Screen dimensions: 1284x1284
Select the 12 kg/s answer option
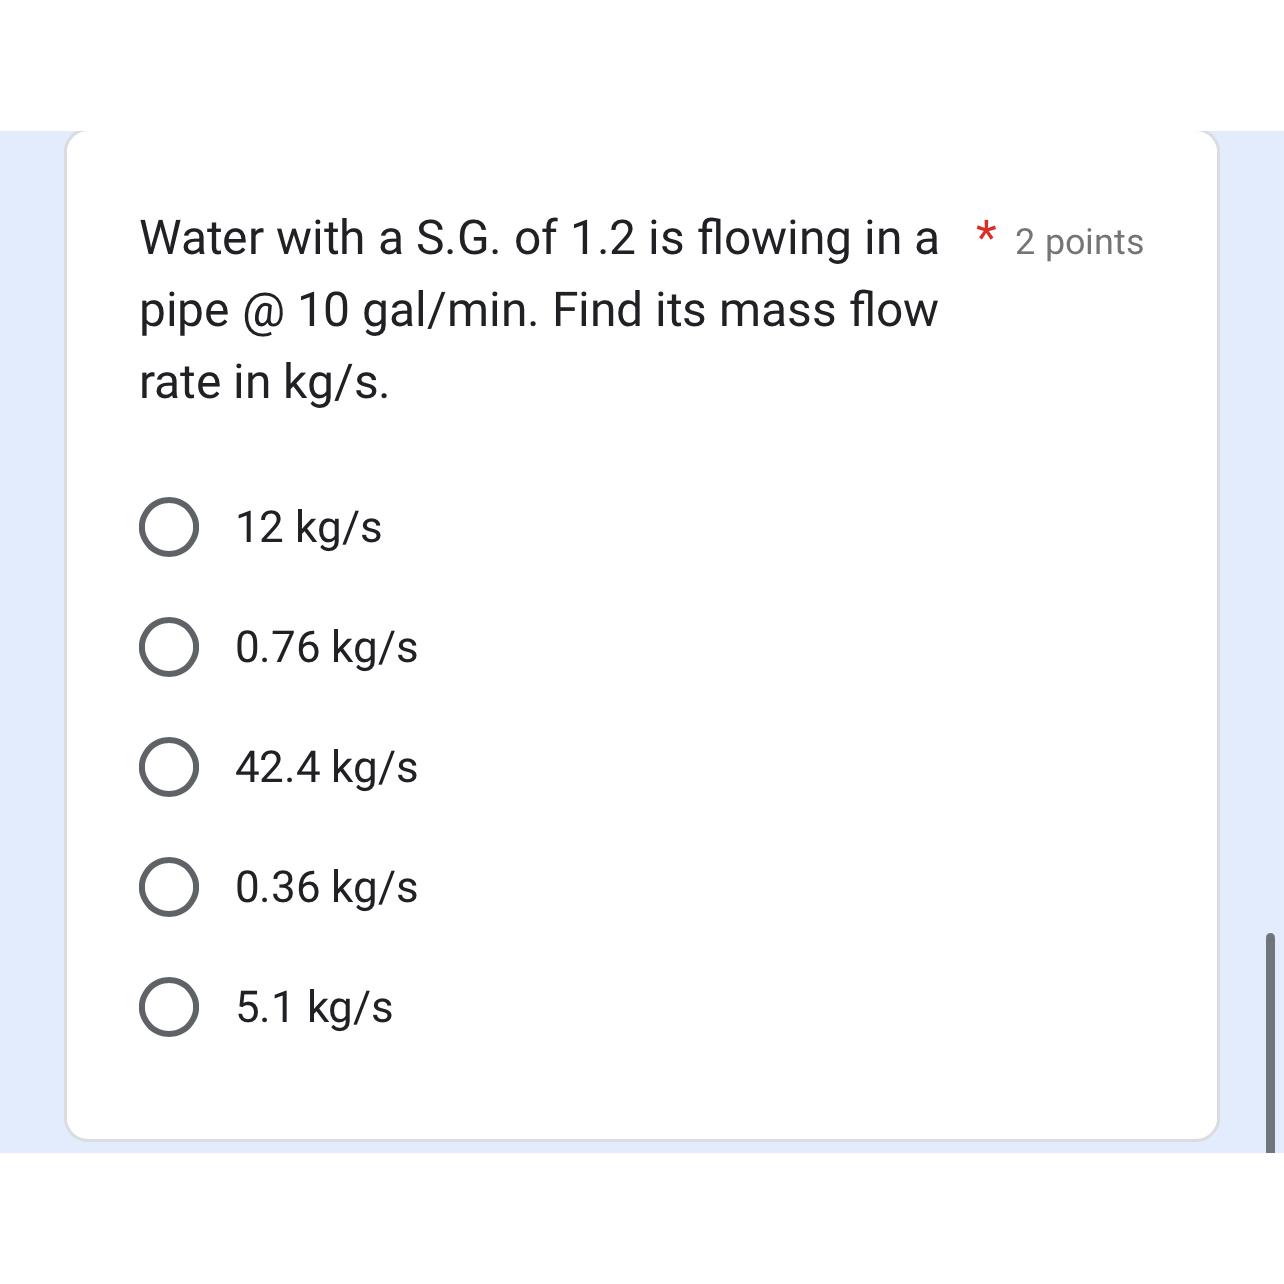coord(168,528)
